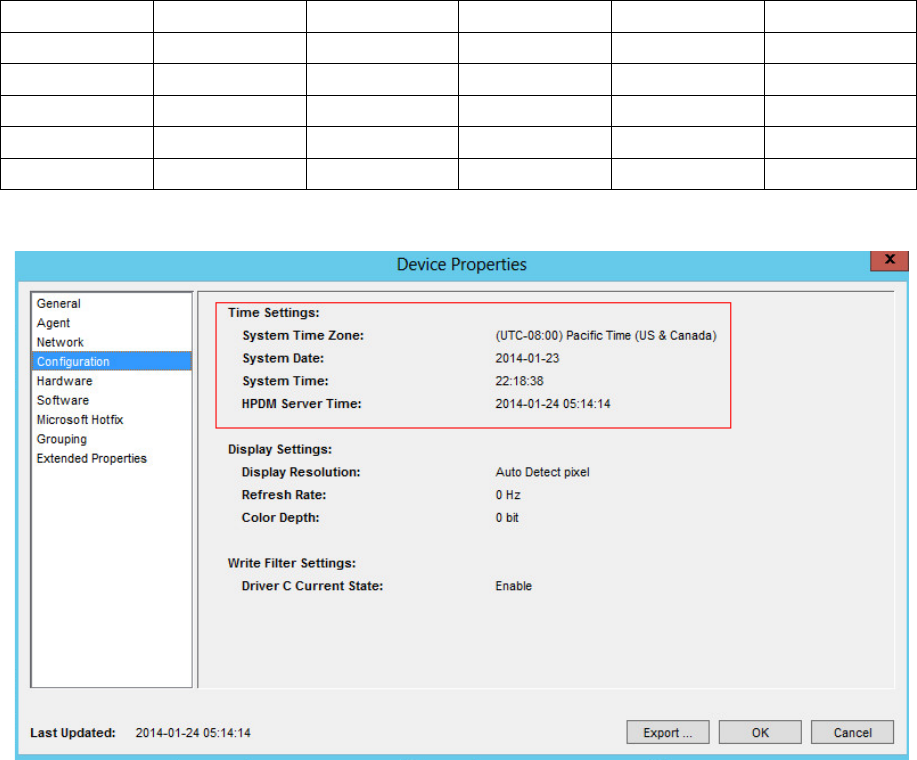917x760 pixels.
Task: Click the Driver C state Enable value
Action: click(x=514, y=586)
